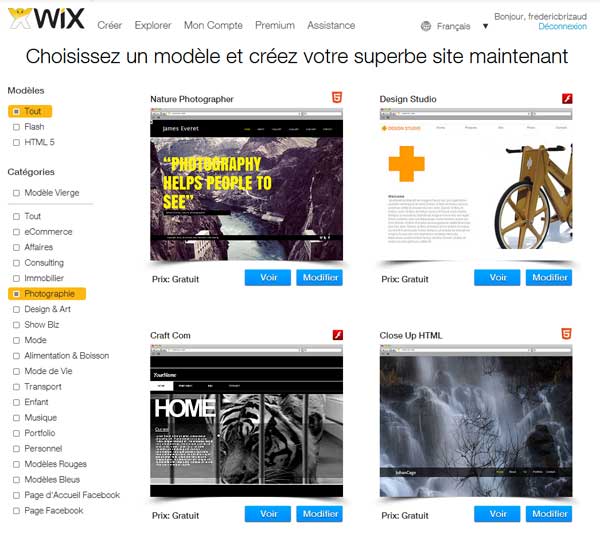Select the eCommerce category checkbox
Viewport: 600px width, 537px height.
(16, 232)
